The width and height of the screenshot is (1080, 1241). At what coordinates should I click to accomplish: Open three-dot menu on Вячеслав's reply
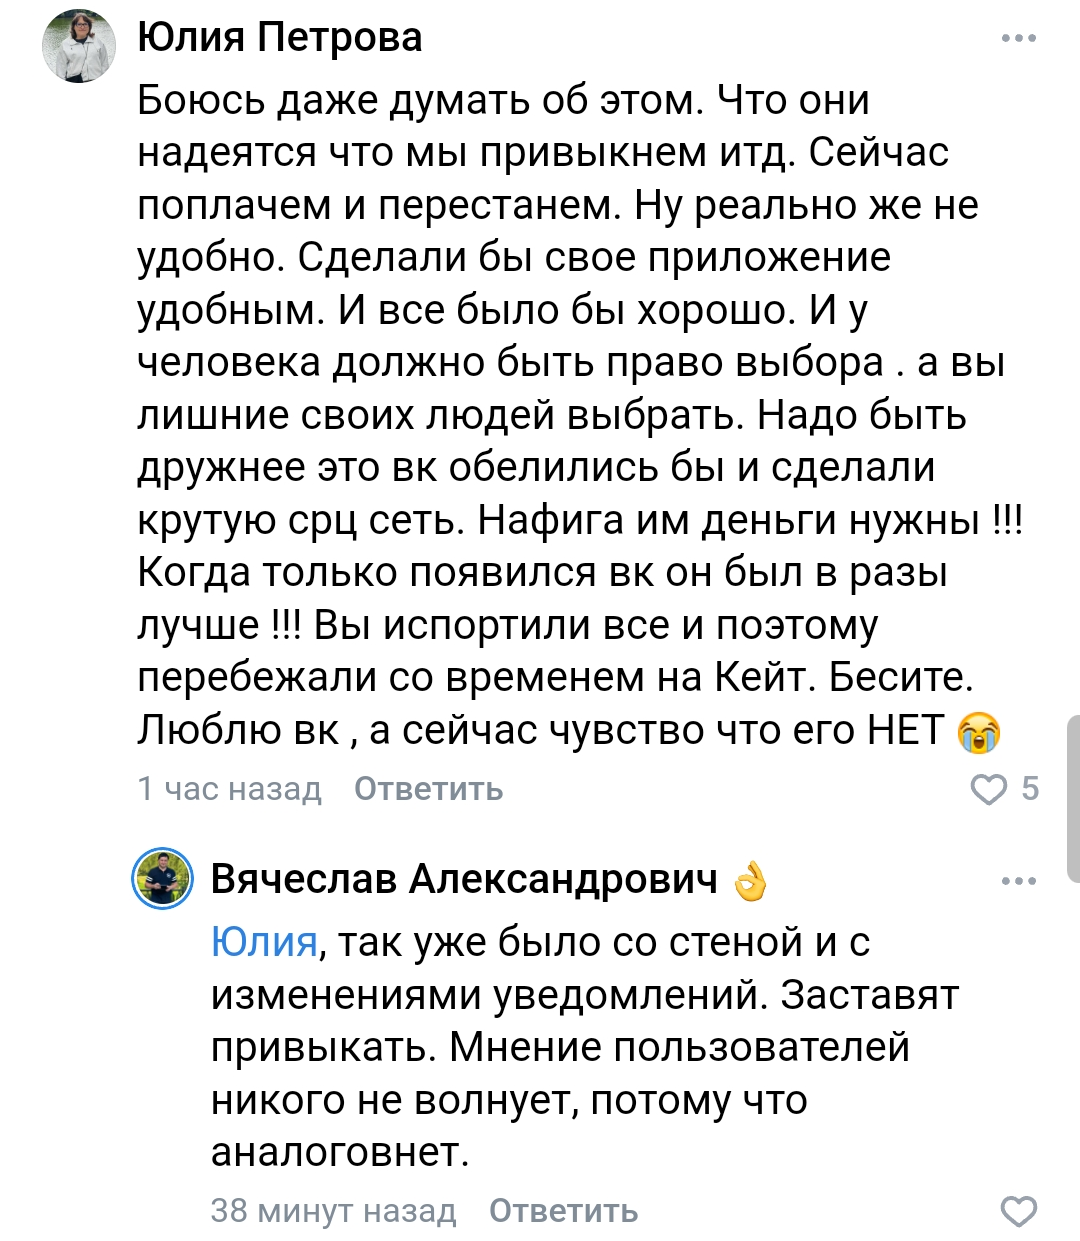click(1019, 881)
